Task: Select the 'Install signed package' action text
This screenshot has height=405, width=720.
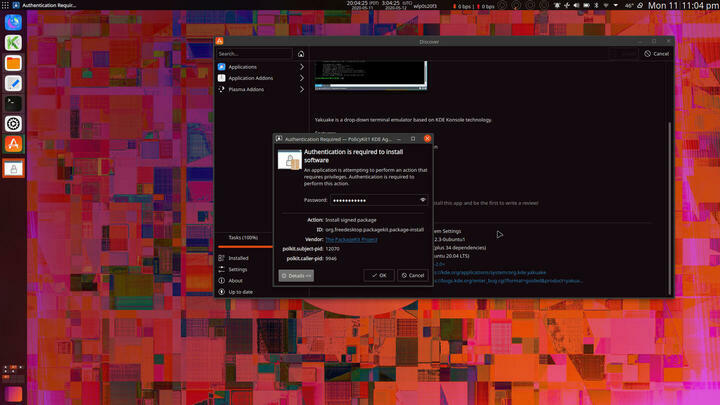Action: point(351,220)
